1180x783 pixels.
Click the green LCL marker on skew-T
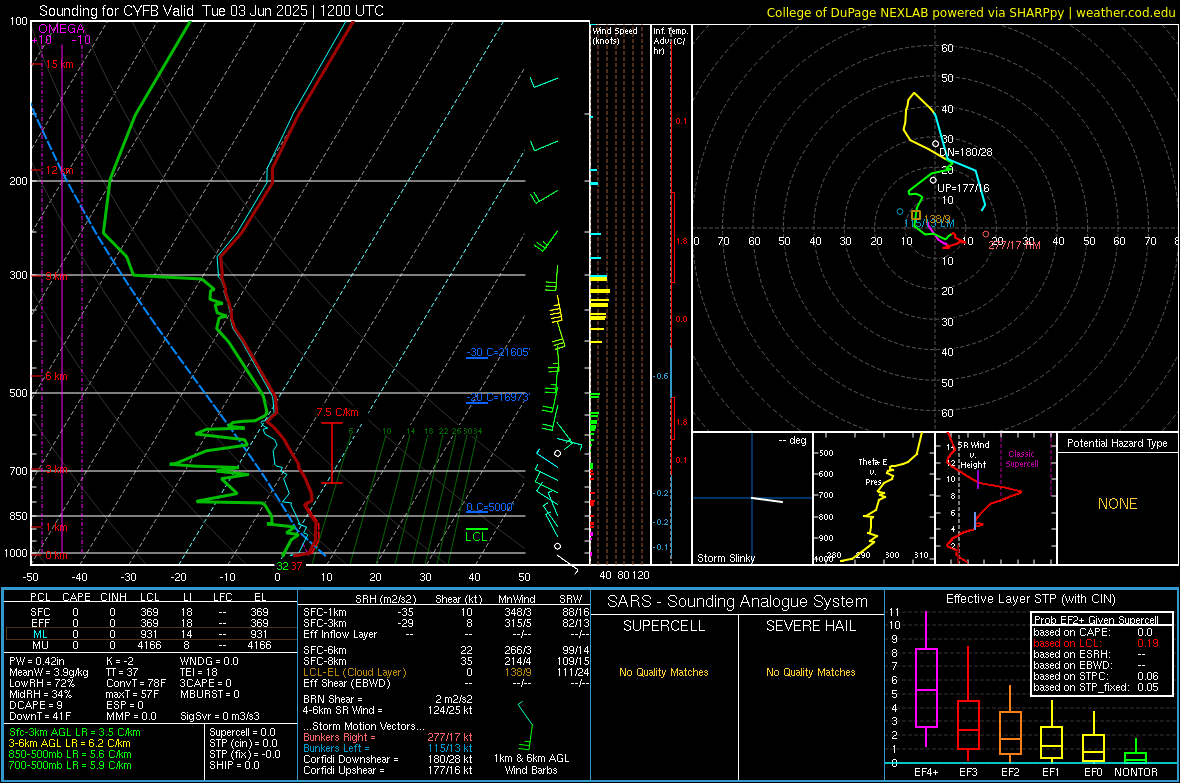(x=476, y=535)
